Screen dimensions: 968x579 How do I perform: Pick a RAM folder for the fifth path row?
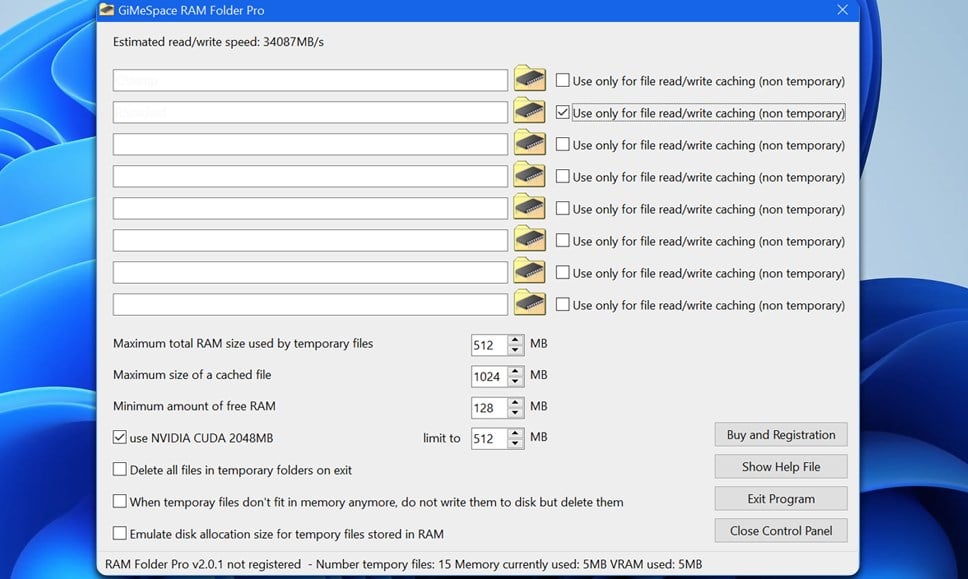tap(530, 207)
